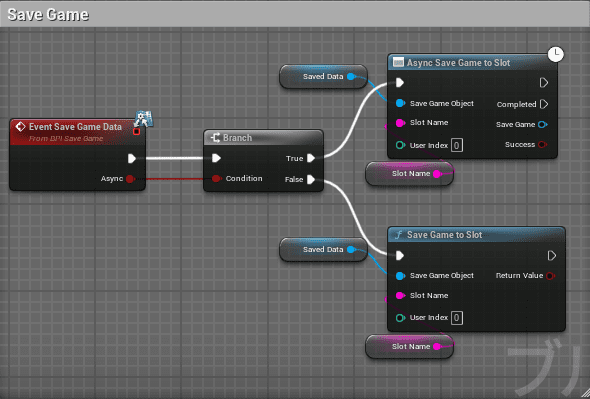This screenshot has width=590, height=399.
Task: Click the Save Game Object input pin on Async node
Action: tap(401, 103)
